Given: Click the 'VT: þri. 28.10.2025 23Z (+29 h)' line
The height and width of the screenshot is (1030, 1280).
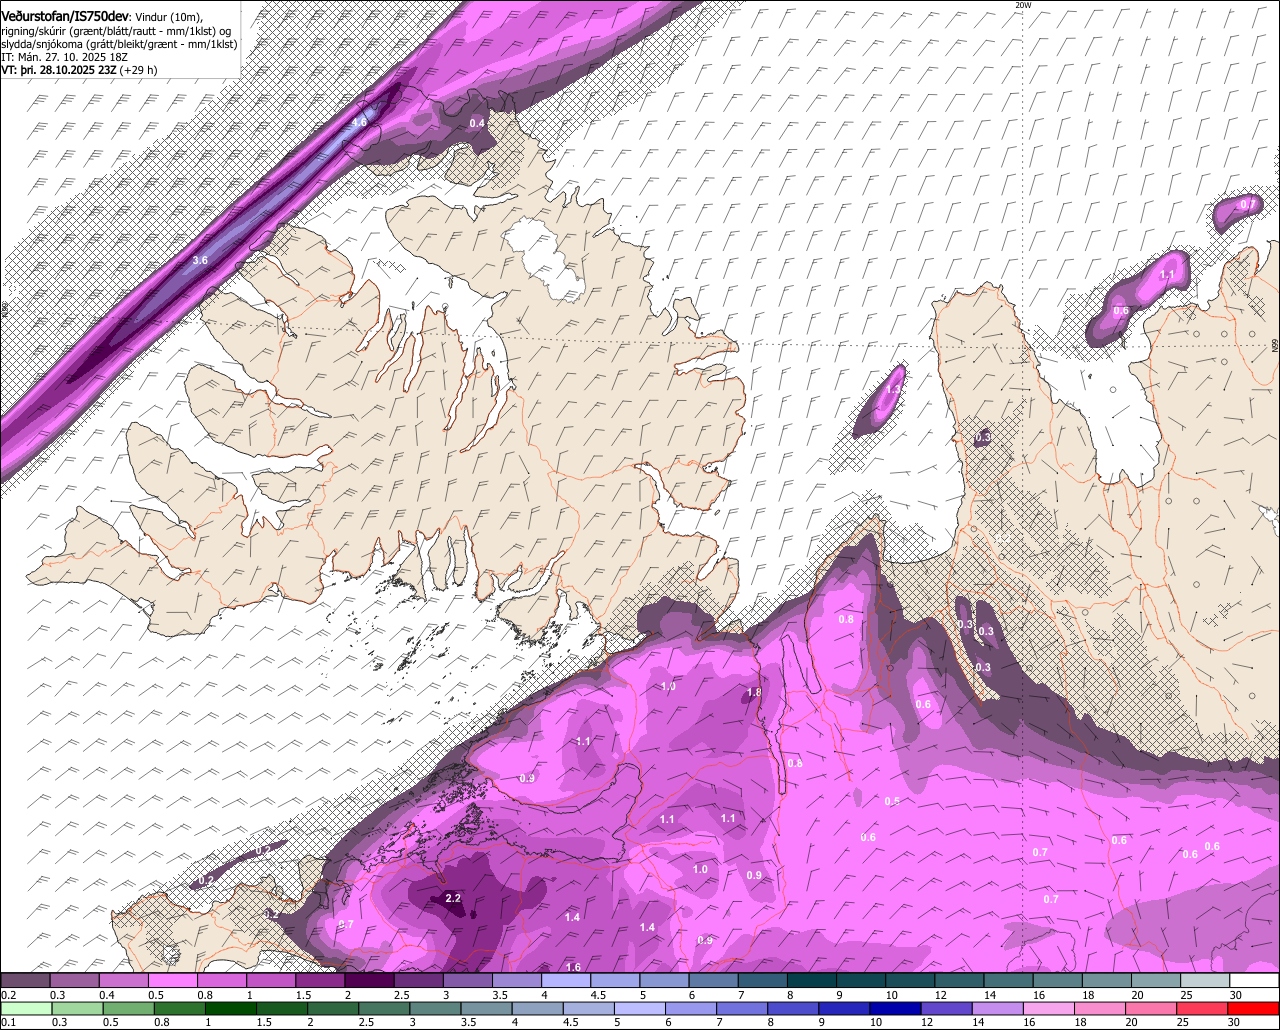Looking at the screenshot, I should pyautogui.click(x=79, y=70).
